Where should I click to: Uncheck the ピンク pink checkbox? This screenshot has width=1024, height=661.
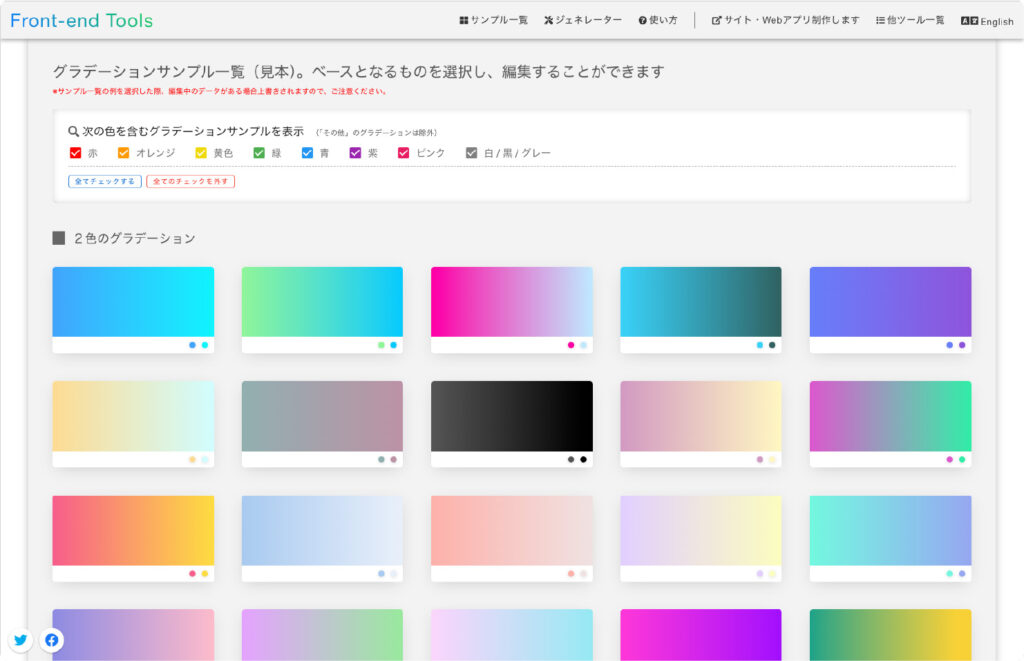point(404,153)
